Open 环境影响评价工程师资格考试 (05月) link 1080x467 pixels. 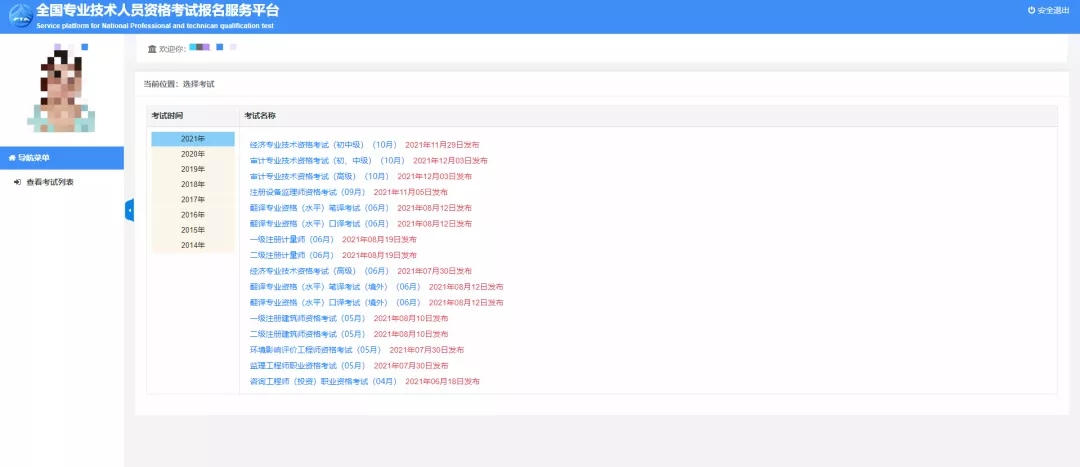point(315,350)
